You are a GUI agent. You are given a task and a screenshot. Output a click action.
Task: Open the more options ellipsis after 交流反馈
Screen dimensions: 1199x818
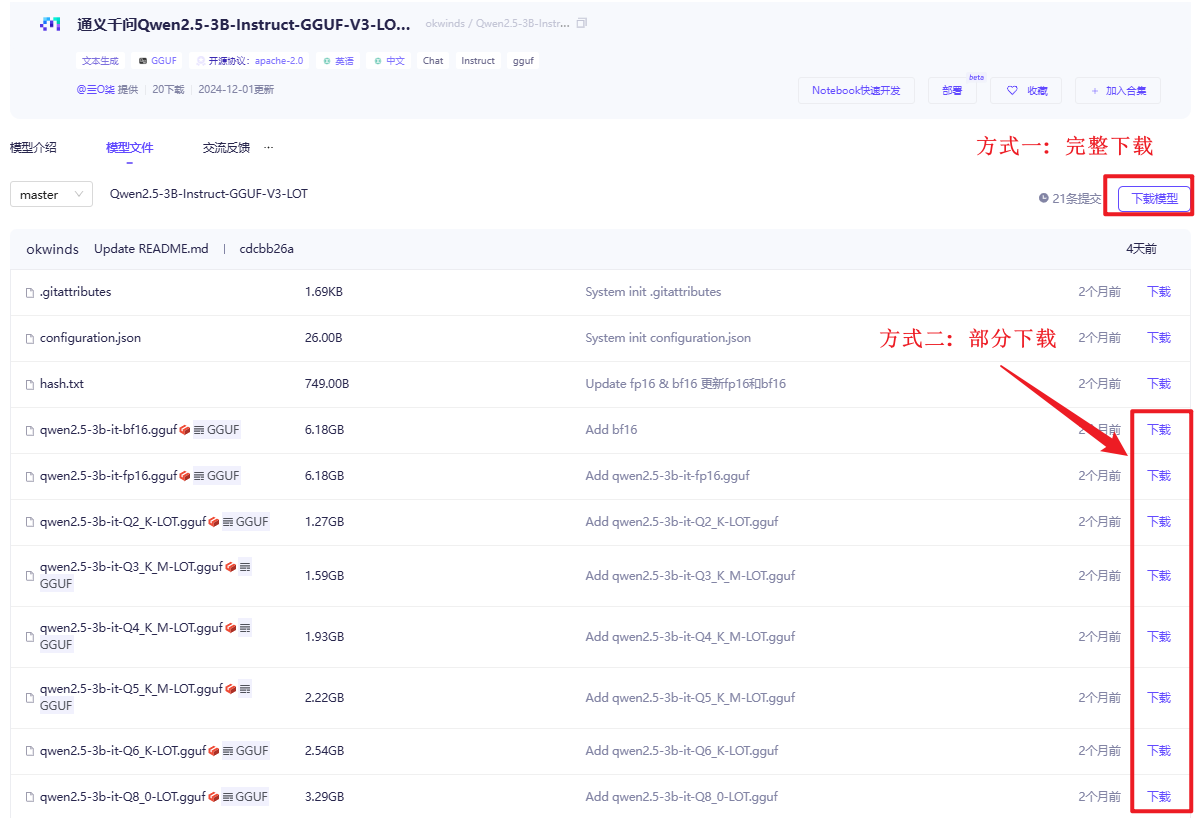[268, 148]
